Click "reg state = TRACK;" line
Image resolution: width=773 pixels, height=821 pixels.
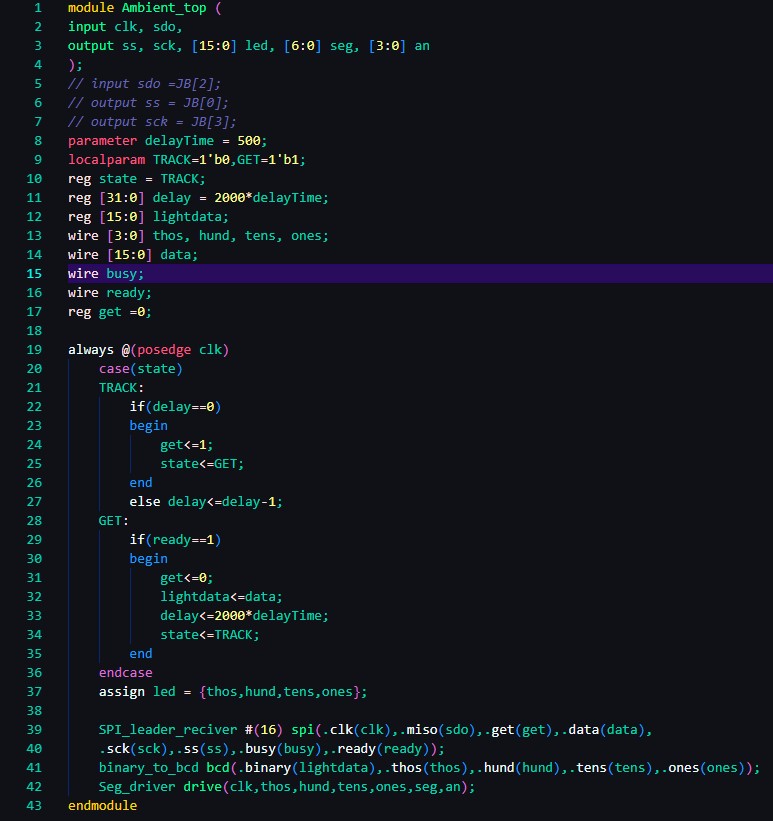coord(137,179)
